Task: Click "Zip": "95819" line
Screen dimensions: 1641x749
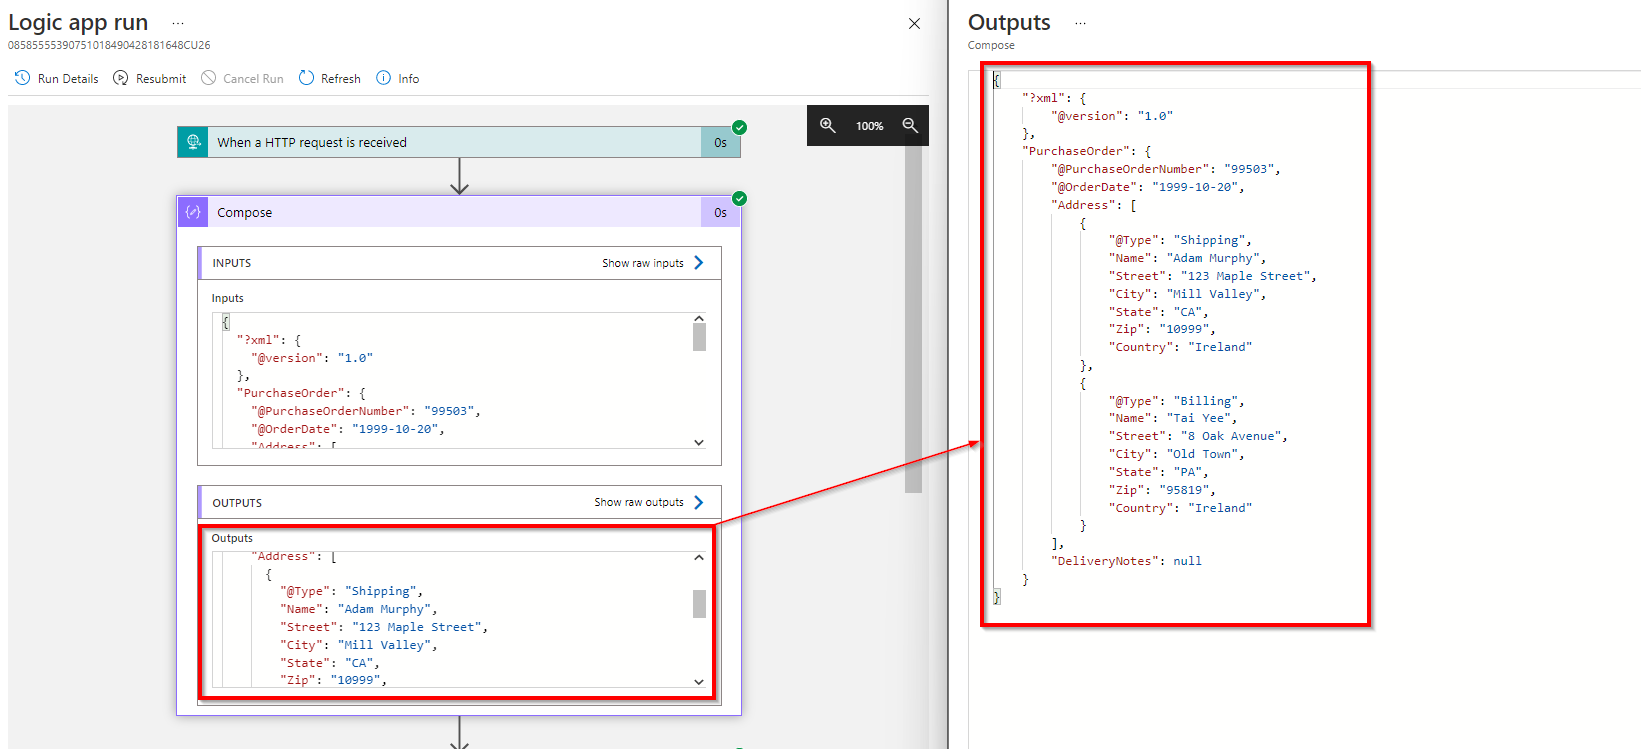Action: 1162,490
